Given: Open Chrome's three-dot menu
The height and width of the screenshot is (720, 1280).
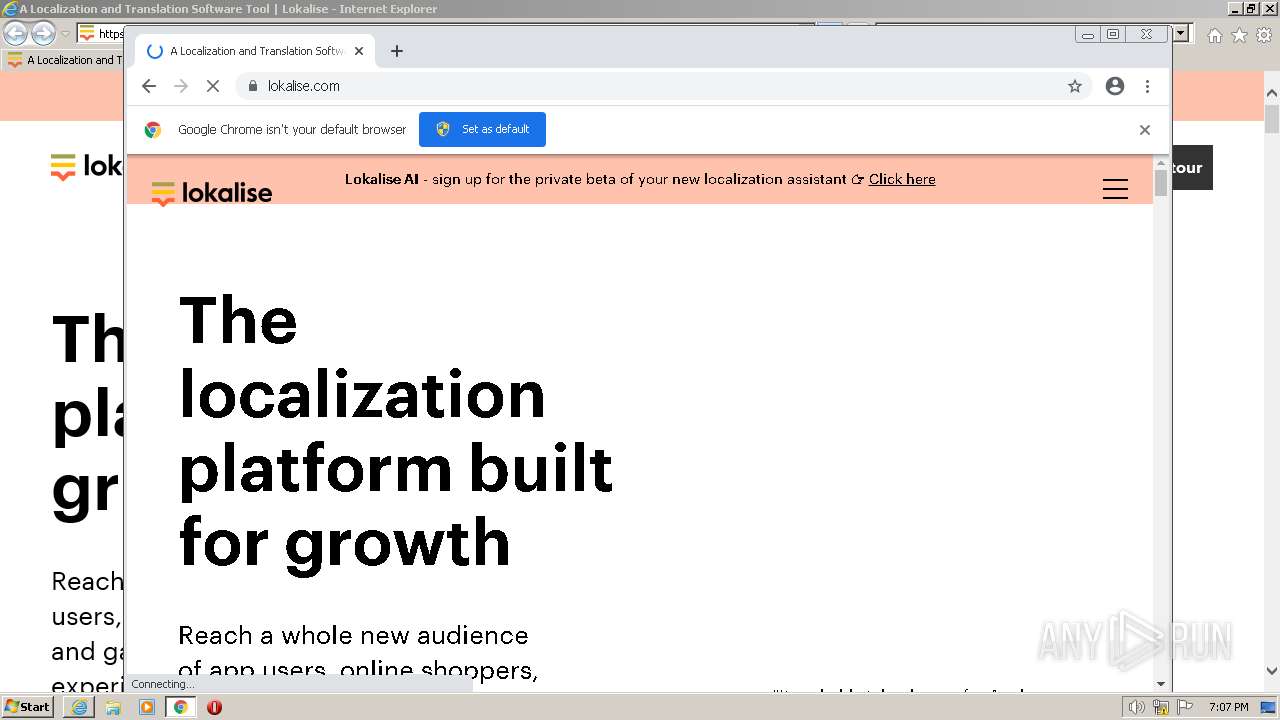Looking at the screenshot, I should (x=1147, y=86).
